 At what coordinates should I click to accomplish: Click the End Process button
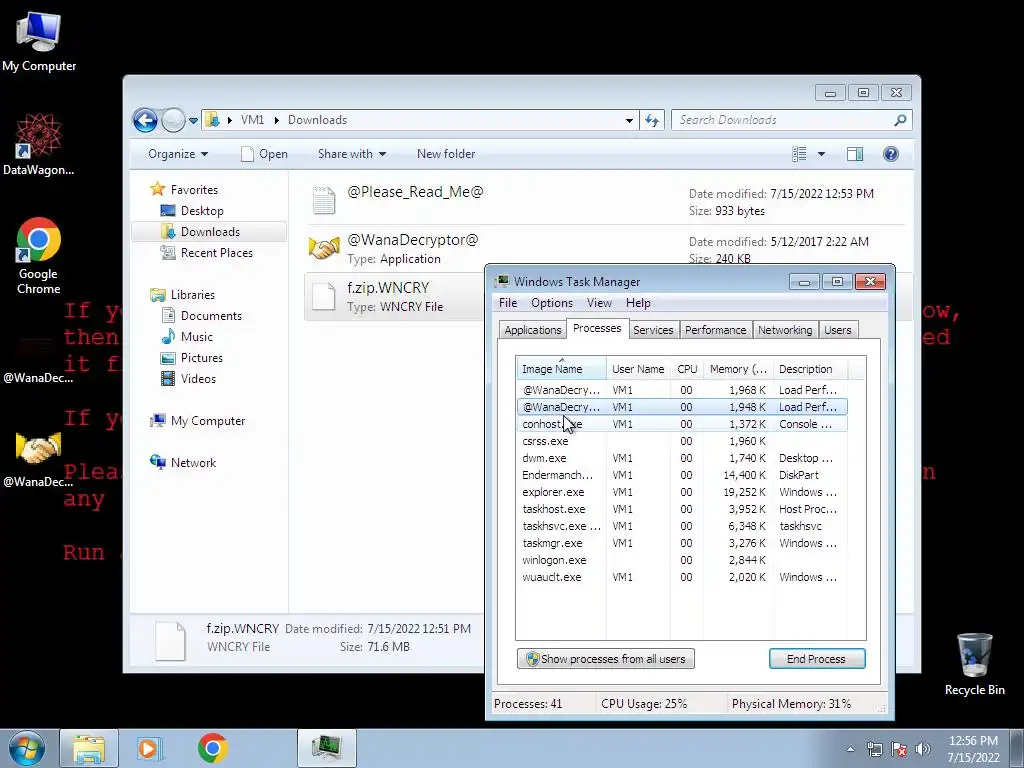tap(817, 659)
